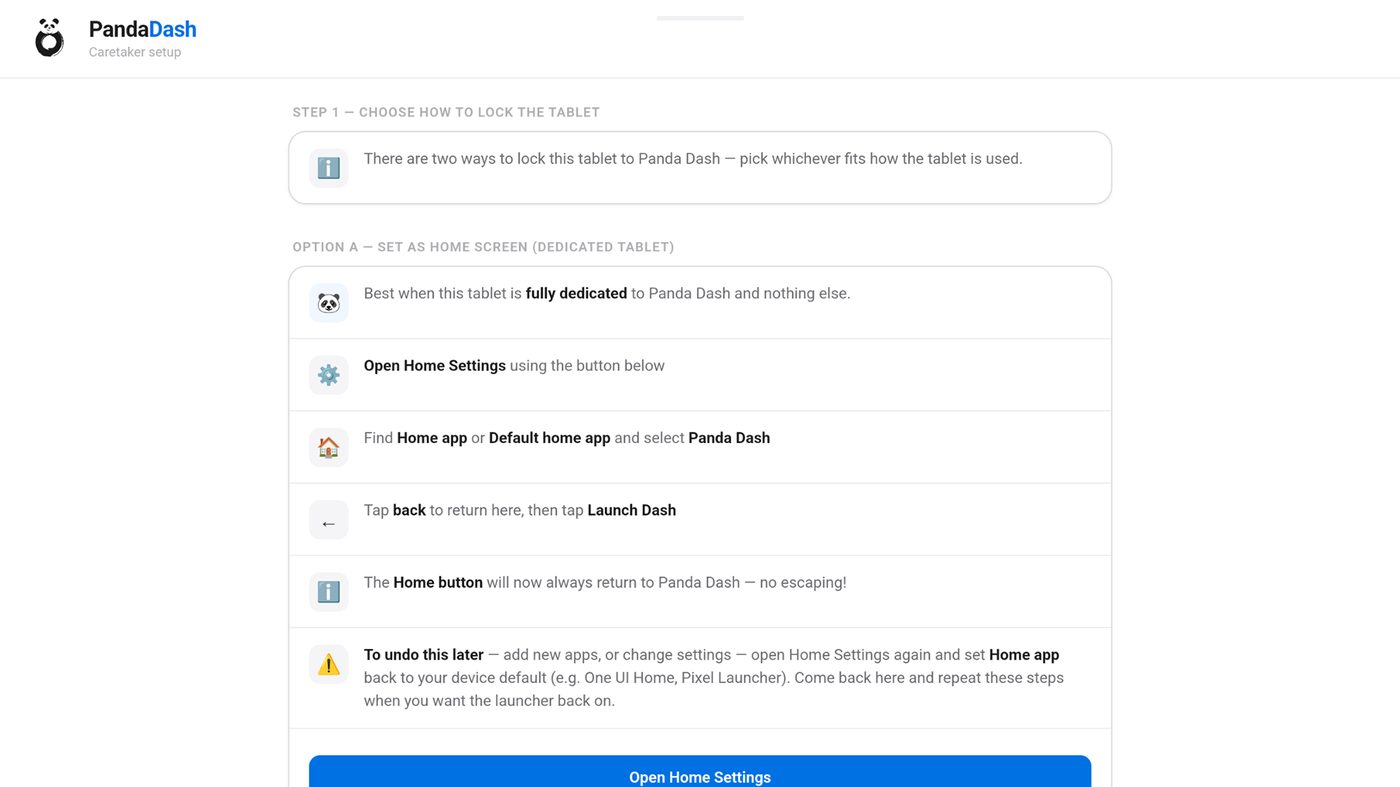This screenshot has width=1400, height=787.
Task: Click the 'To undo this later' bold text
Action: tap(424, 654)
